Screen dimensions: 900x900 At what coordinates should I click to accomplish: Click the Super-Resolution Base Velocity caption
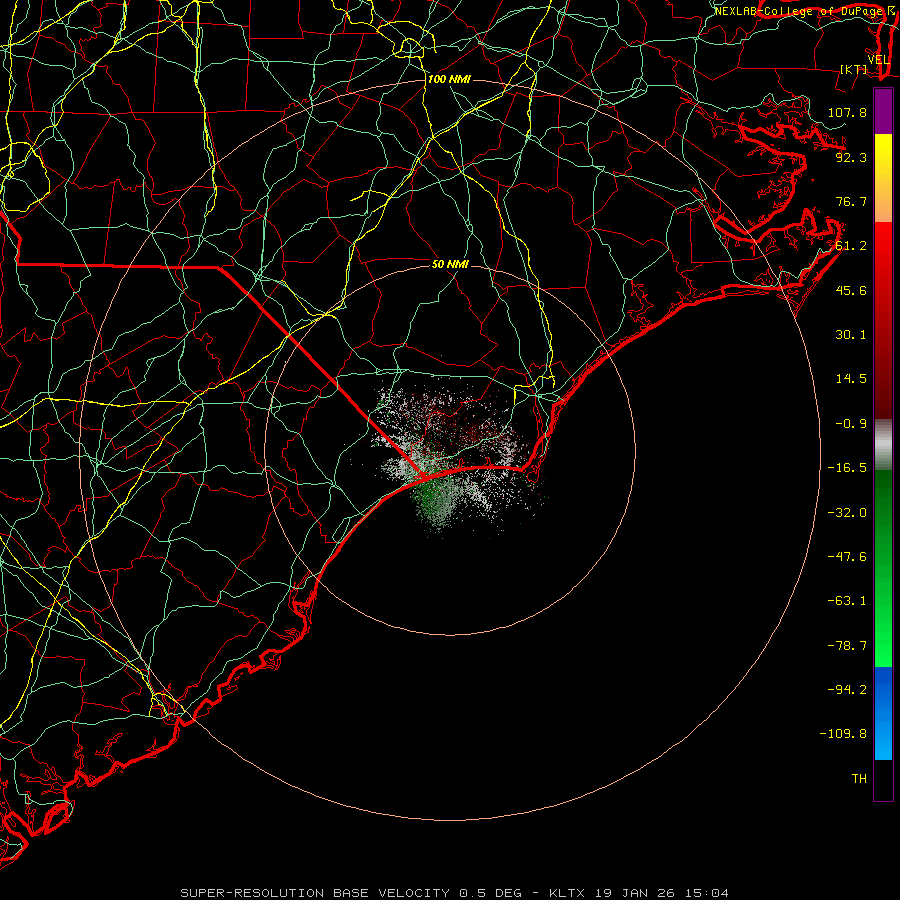[454, 893]
